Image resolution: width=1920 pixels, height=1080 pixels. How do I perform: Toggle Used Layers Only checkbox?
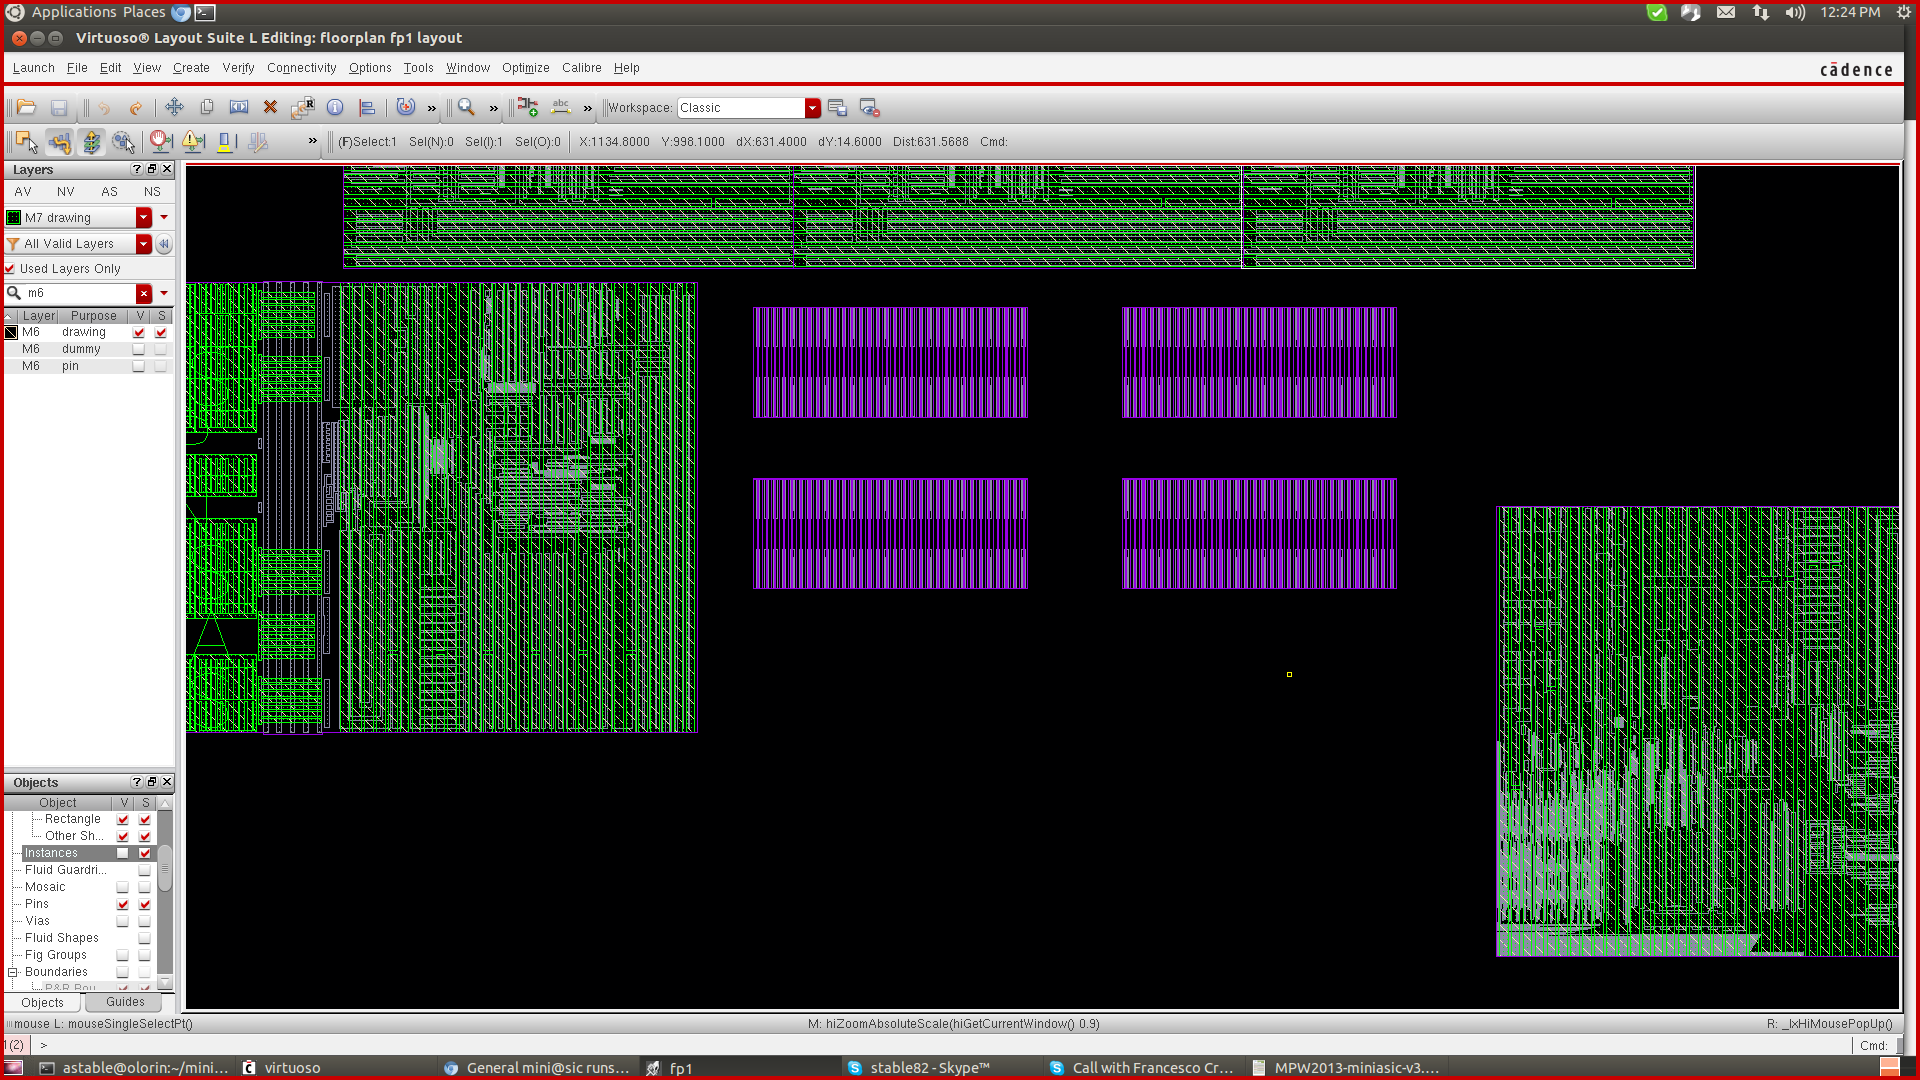(x=10, y=269)
